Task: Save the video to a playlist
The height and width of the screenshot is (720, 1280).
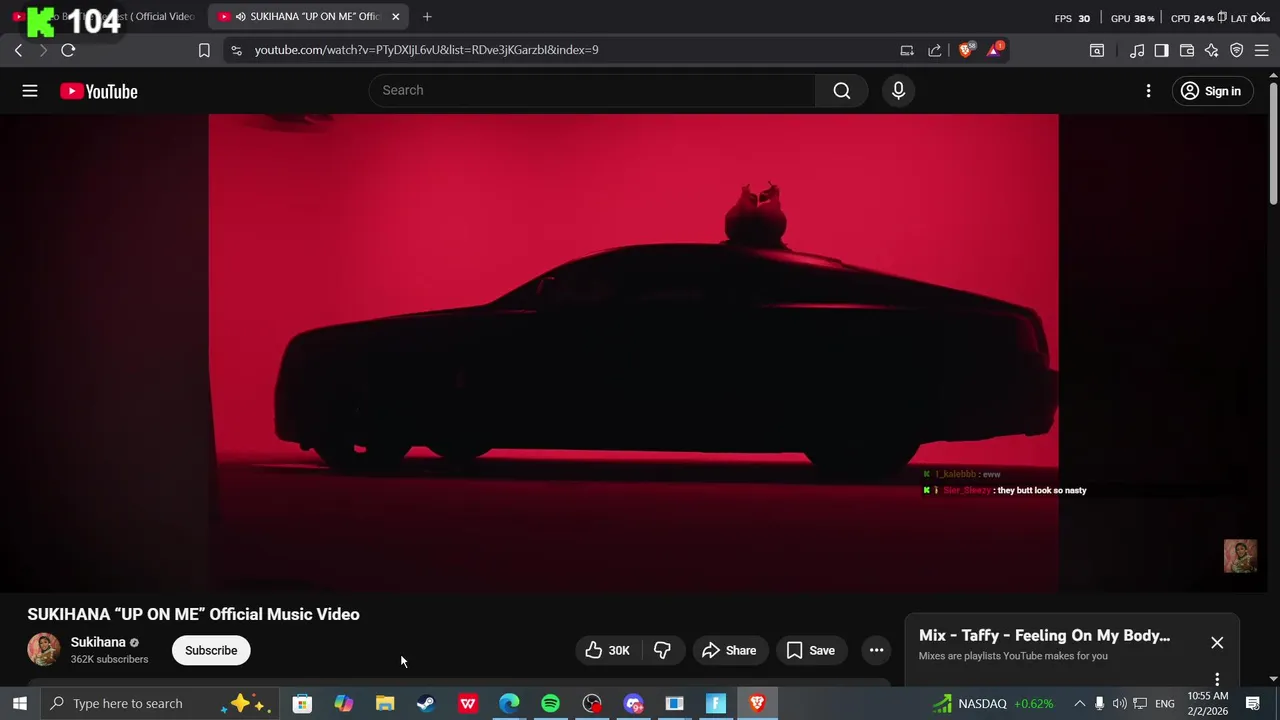Action: pyautogui.click(x=811, y=651)
